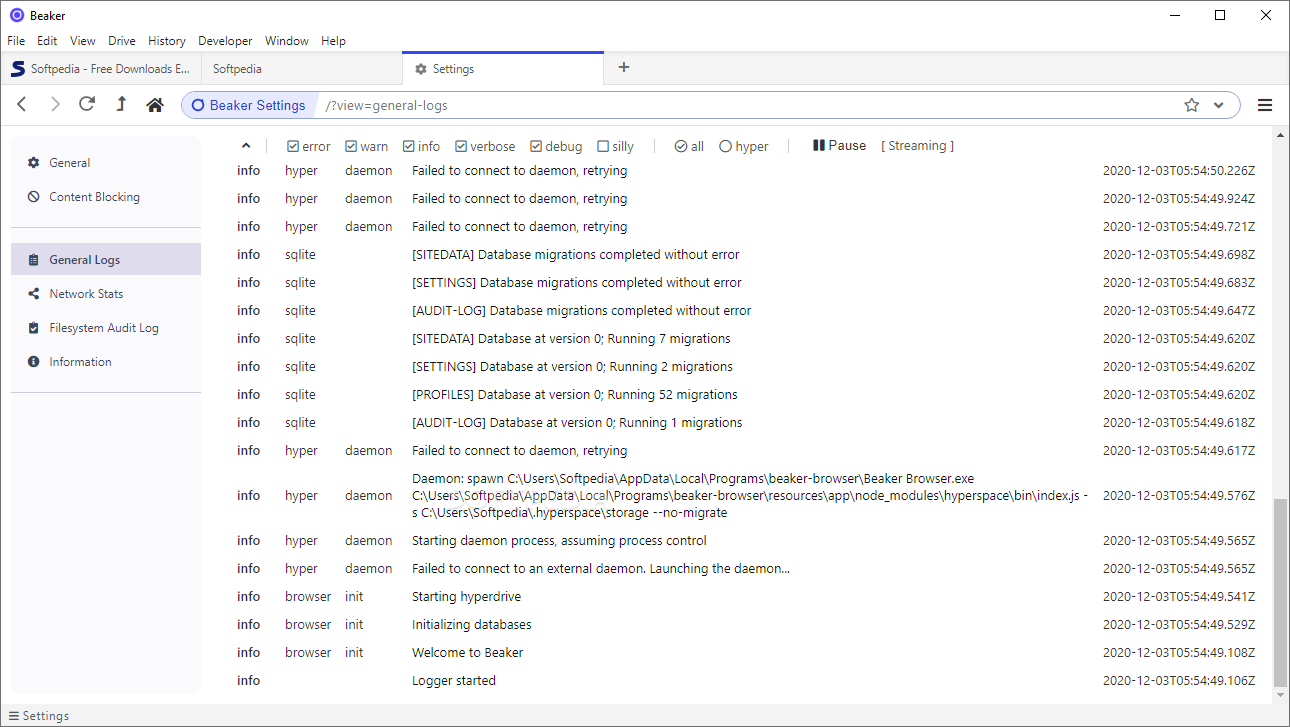The image size is (1290, 727).
Task: Click the vertical scrollbar thumb
Action: click(x=1280, y=591)
